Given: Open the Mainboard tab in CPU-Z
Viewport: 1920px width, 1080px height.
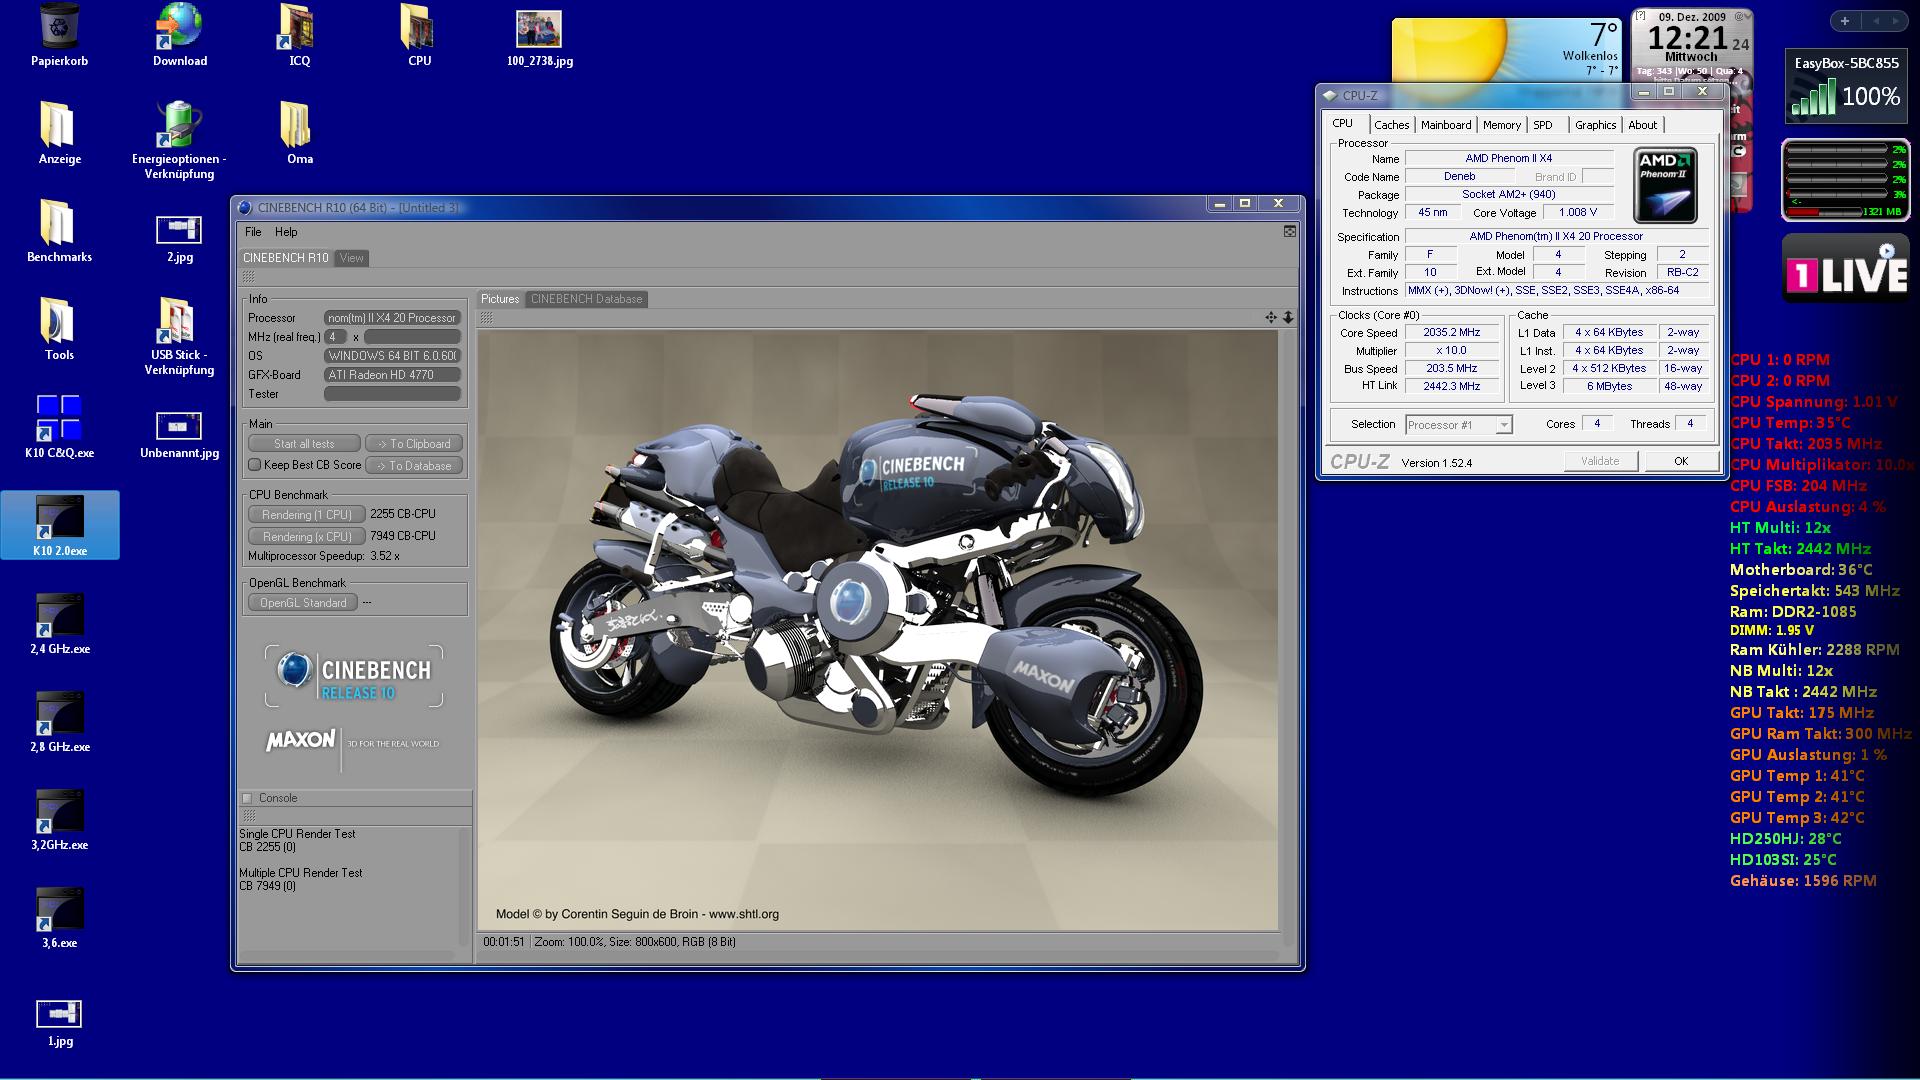Looking at the screenshot, I should tap(1446, 125).
